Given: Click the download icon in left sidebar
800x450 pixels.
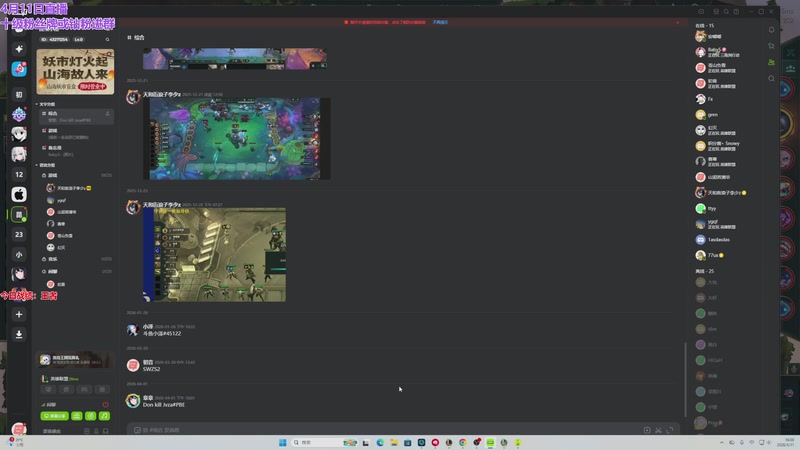Looking at the screenshot, I should tap(19, 334).
